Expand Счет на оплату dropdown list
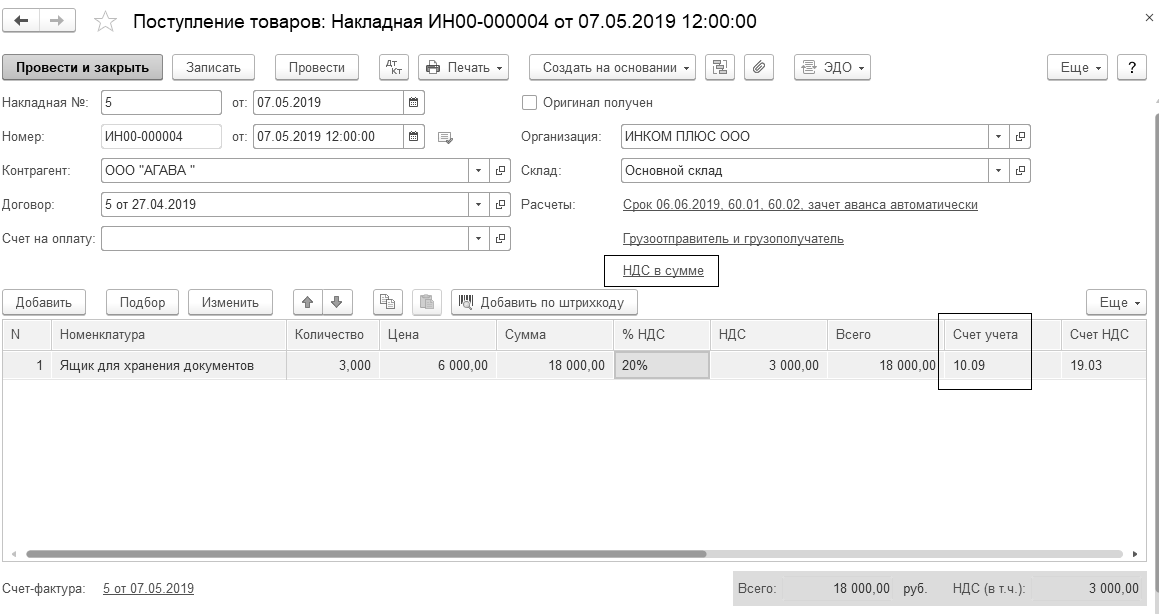The width and height of the screenshot is (1159, 614). pyautogui.click(x=478, y=239)
